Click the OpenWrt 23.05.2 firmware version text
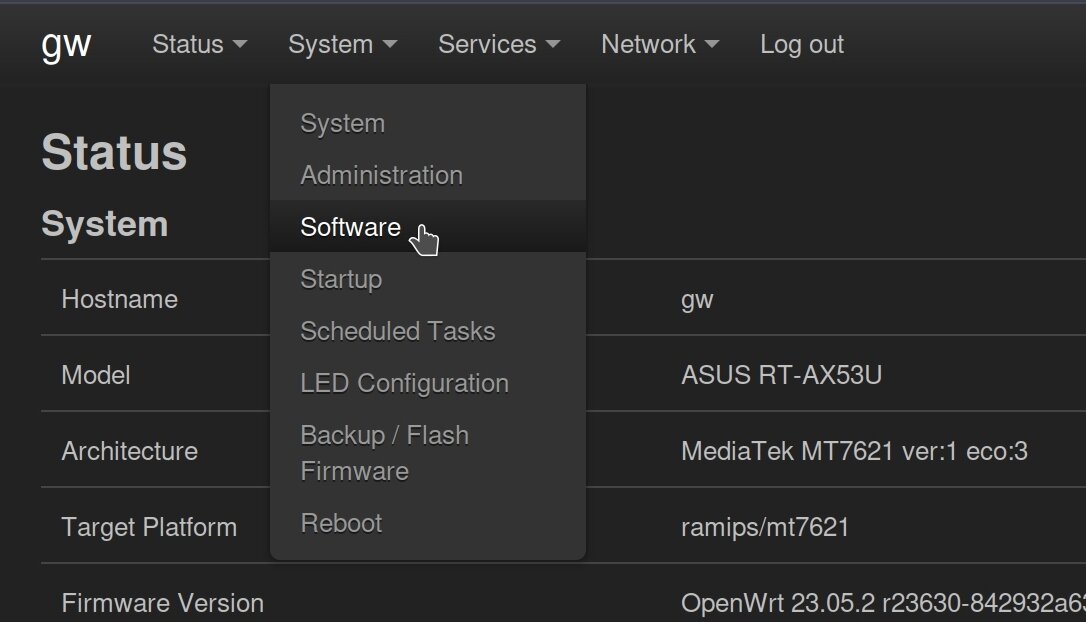This screenshot has width=1086, height=622. pos(880,604)
